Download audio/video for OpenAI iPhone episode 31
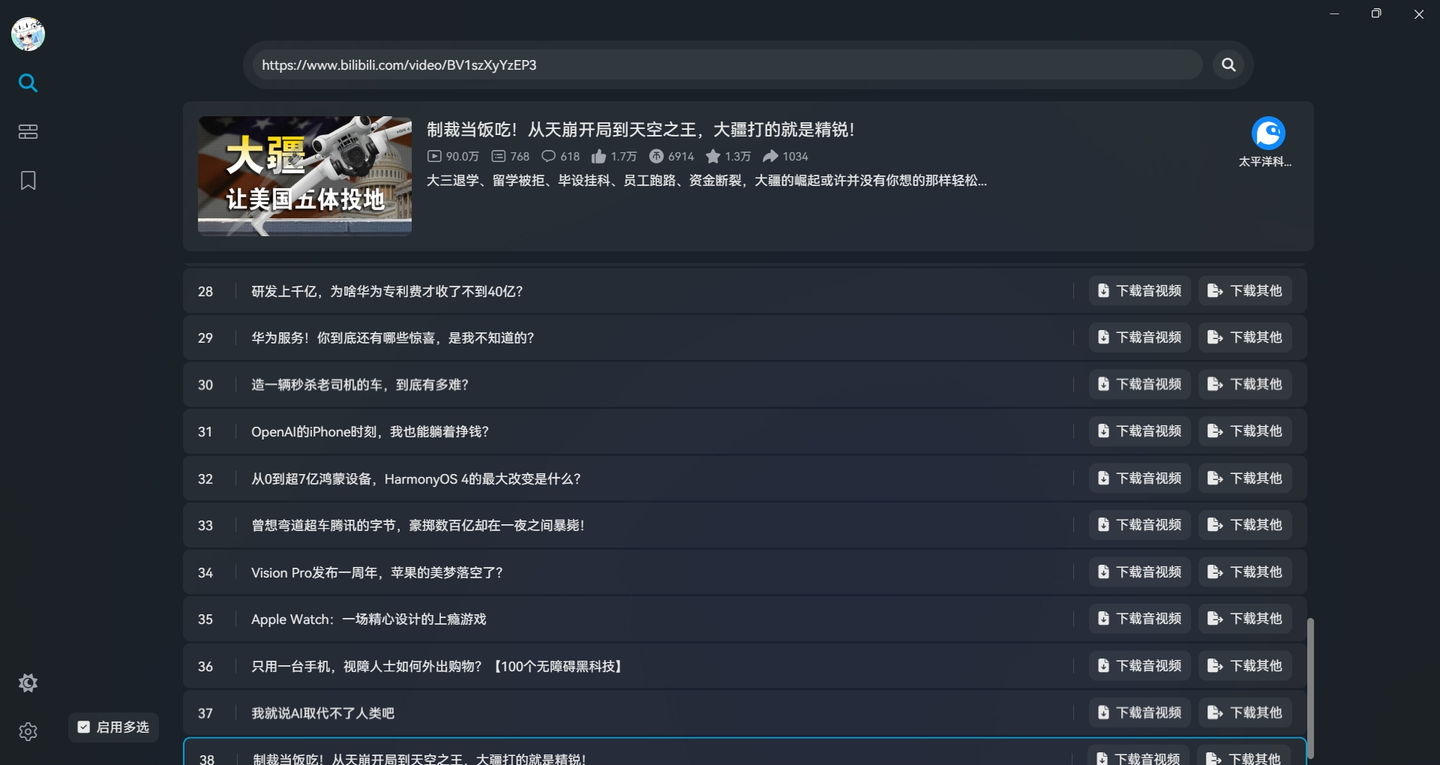1440x765 pixels. 1138,430
